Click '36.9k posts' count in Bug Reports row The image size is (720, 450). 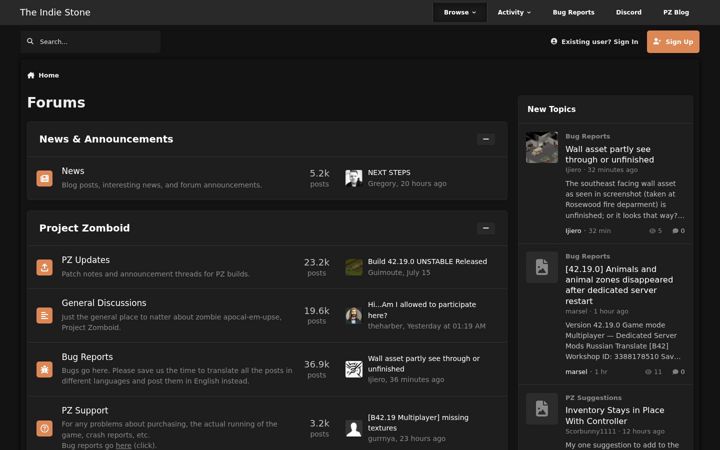click(x=316, y=369)
